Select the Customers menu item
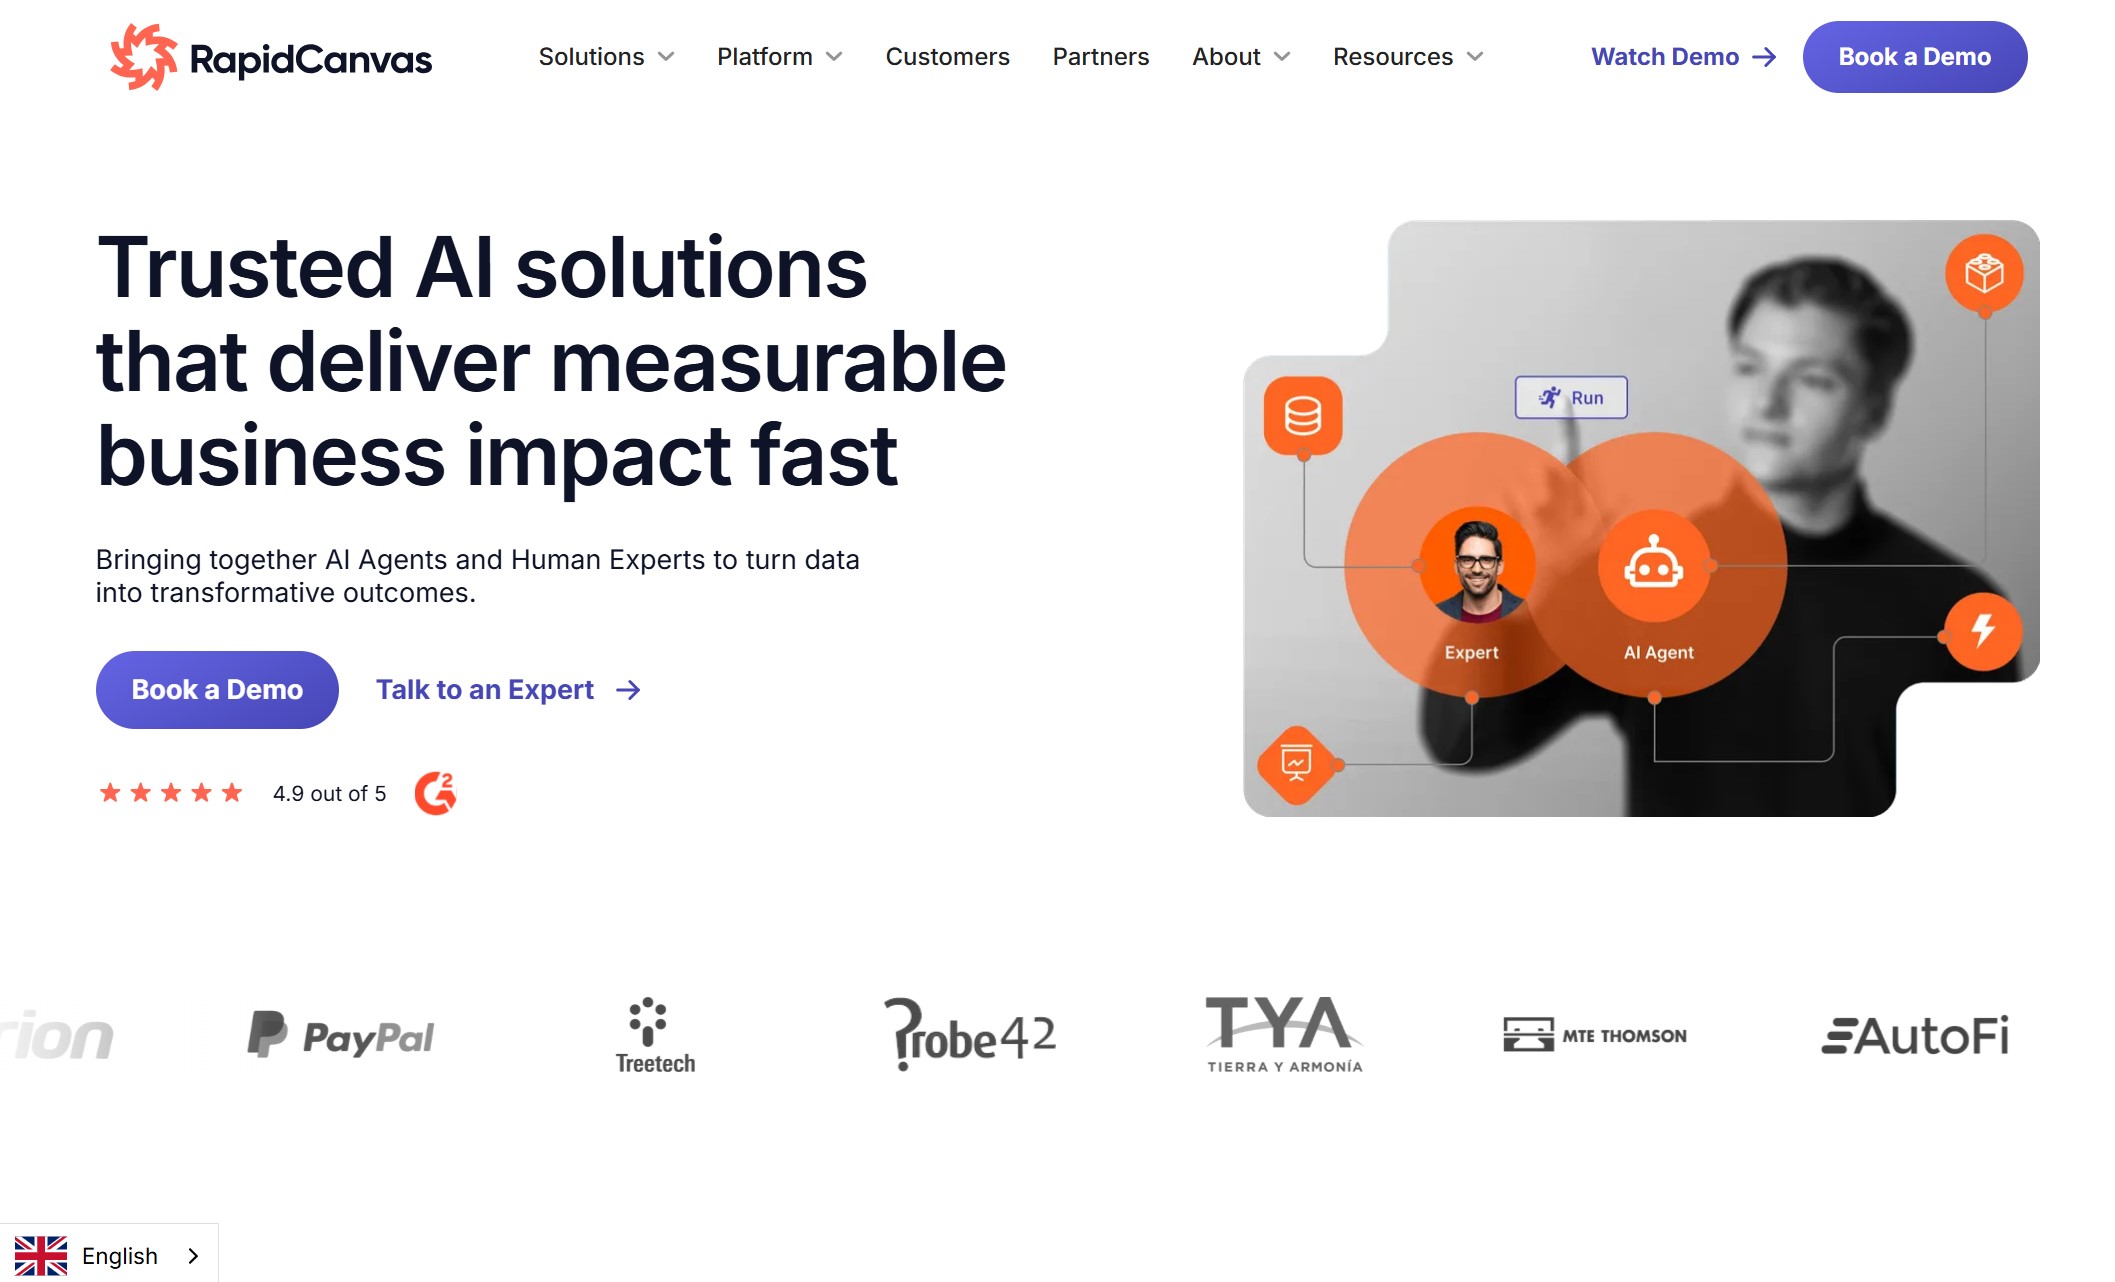The height and width of the screenshot is (1282, 2115). pos(947,56)
